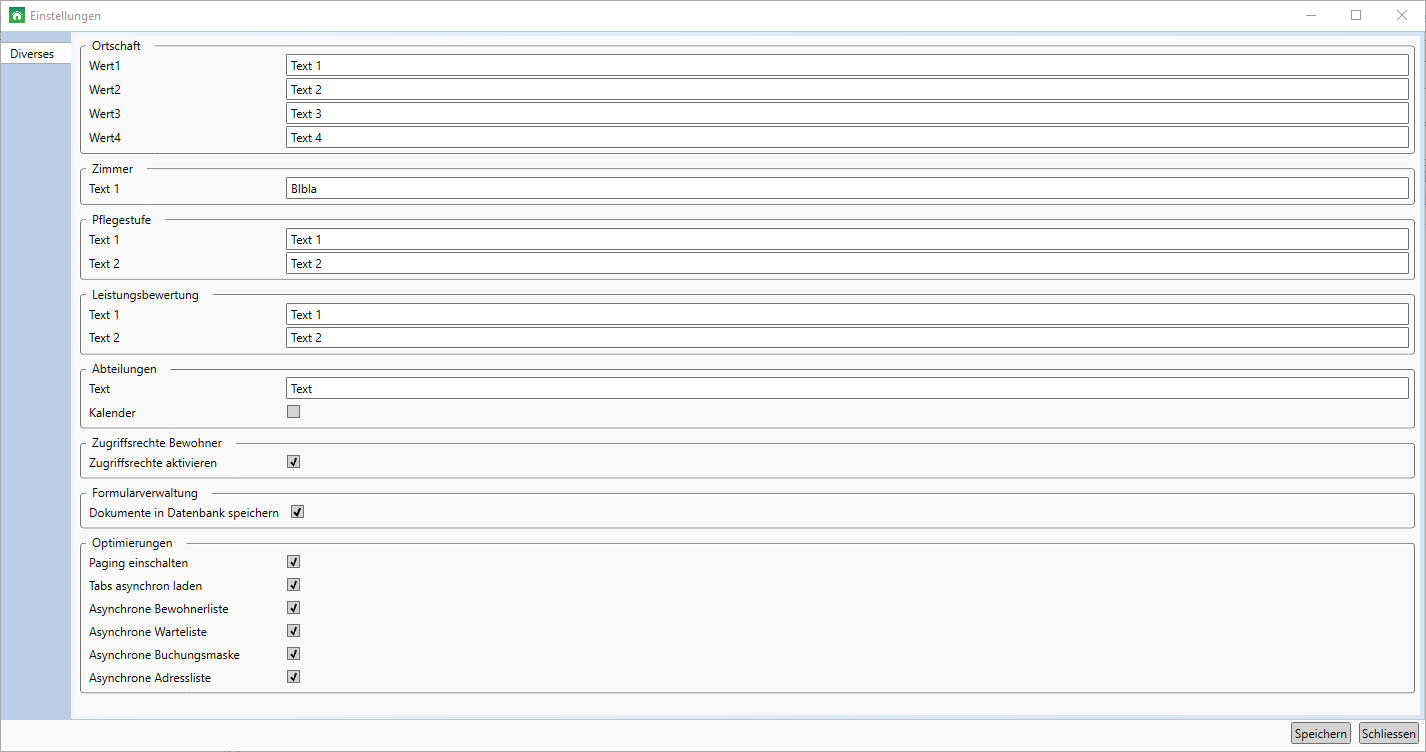The width and height of the screenshot is (1426, 752).
Task: Focus the Wert1 text field
Action: [x=847, y=65]
